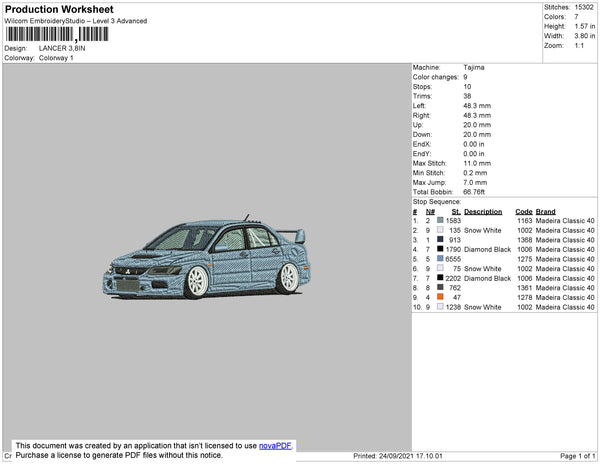Pick the Diamond Black swatch in row 4
Viewport: 600px width, 464px height.
click(440, 249)
